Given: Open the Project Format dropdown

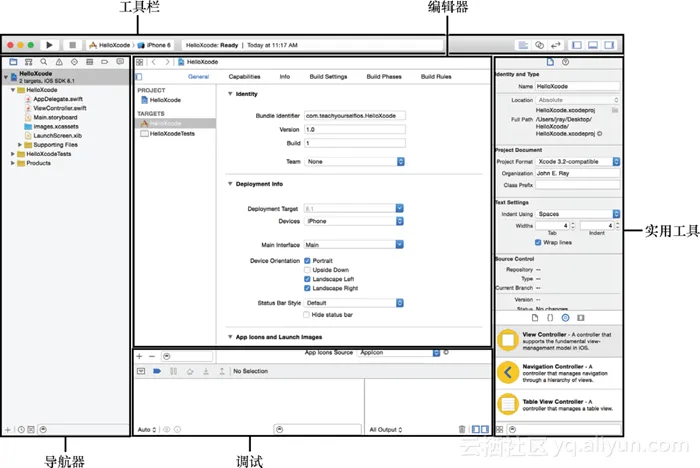Looking at the screenshot, I should pyautogui.click(x=578, y=162).
